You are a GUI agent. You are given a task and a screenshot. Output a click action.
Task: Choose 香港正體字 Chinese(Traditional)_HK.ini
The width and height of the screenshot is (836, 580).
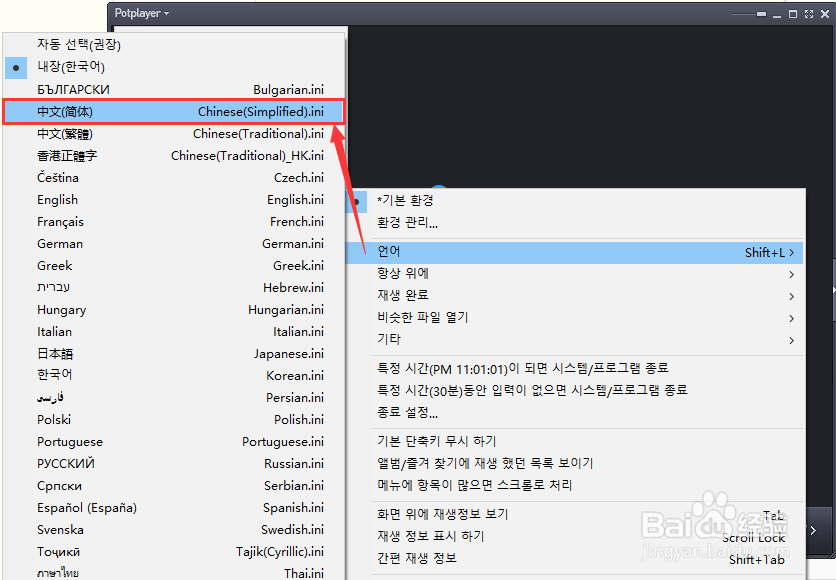pyautogui.click(x=174, y=156)
